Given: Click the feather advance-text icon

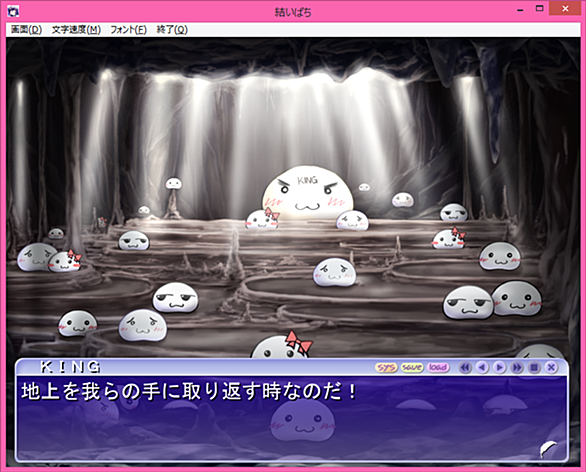Looking at the screenshot, I should click(548, 449).
